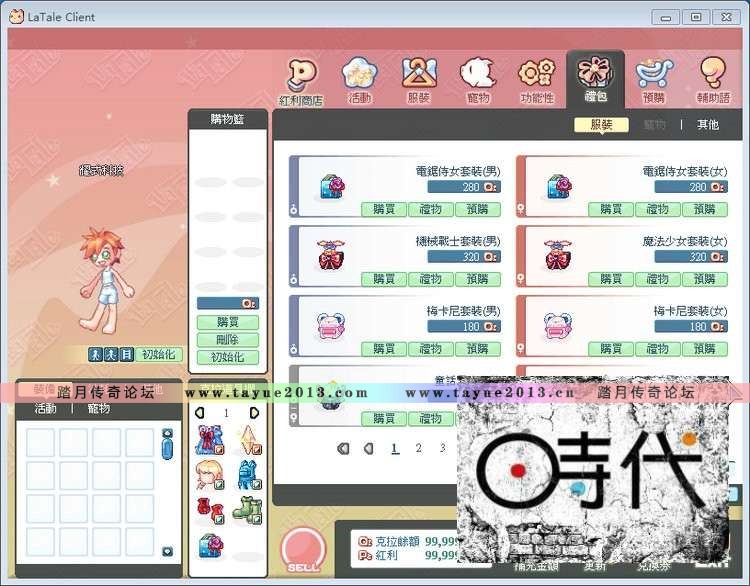Image resolution: width=750 pixels, height=586 pixels.
Task: Click the 梅卡尼套裝(女) pink bear thumbnail
Action: (558, 326)
